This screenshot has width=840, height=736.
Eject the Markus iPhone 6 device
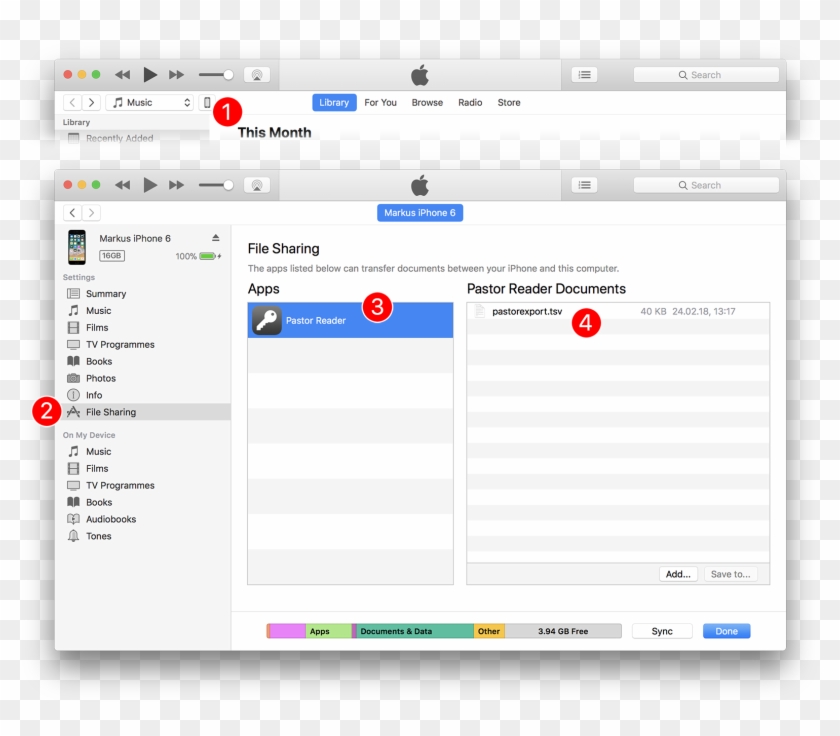(216, 238)
